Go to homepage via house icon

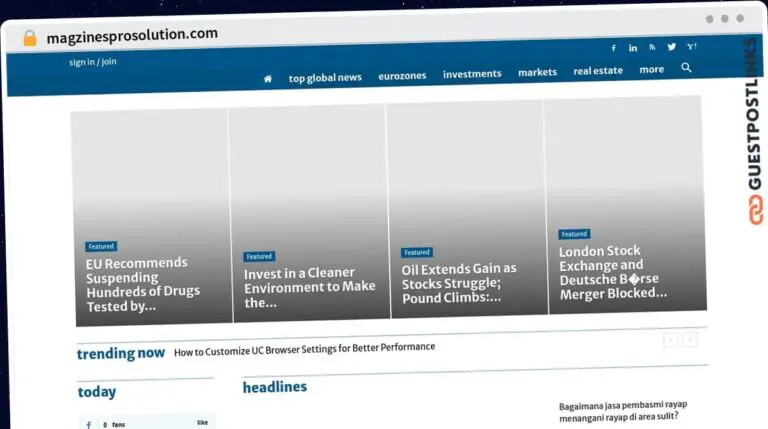268,78
